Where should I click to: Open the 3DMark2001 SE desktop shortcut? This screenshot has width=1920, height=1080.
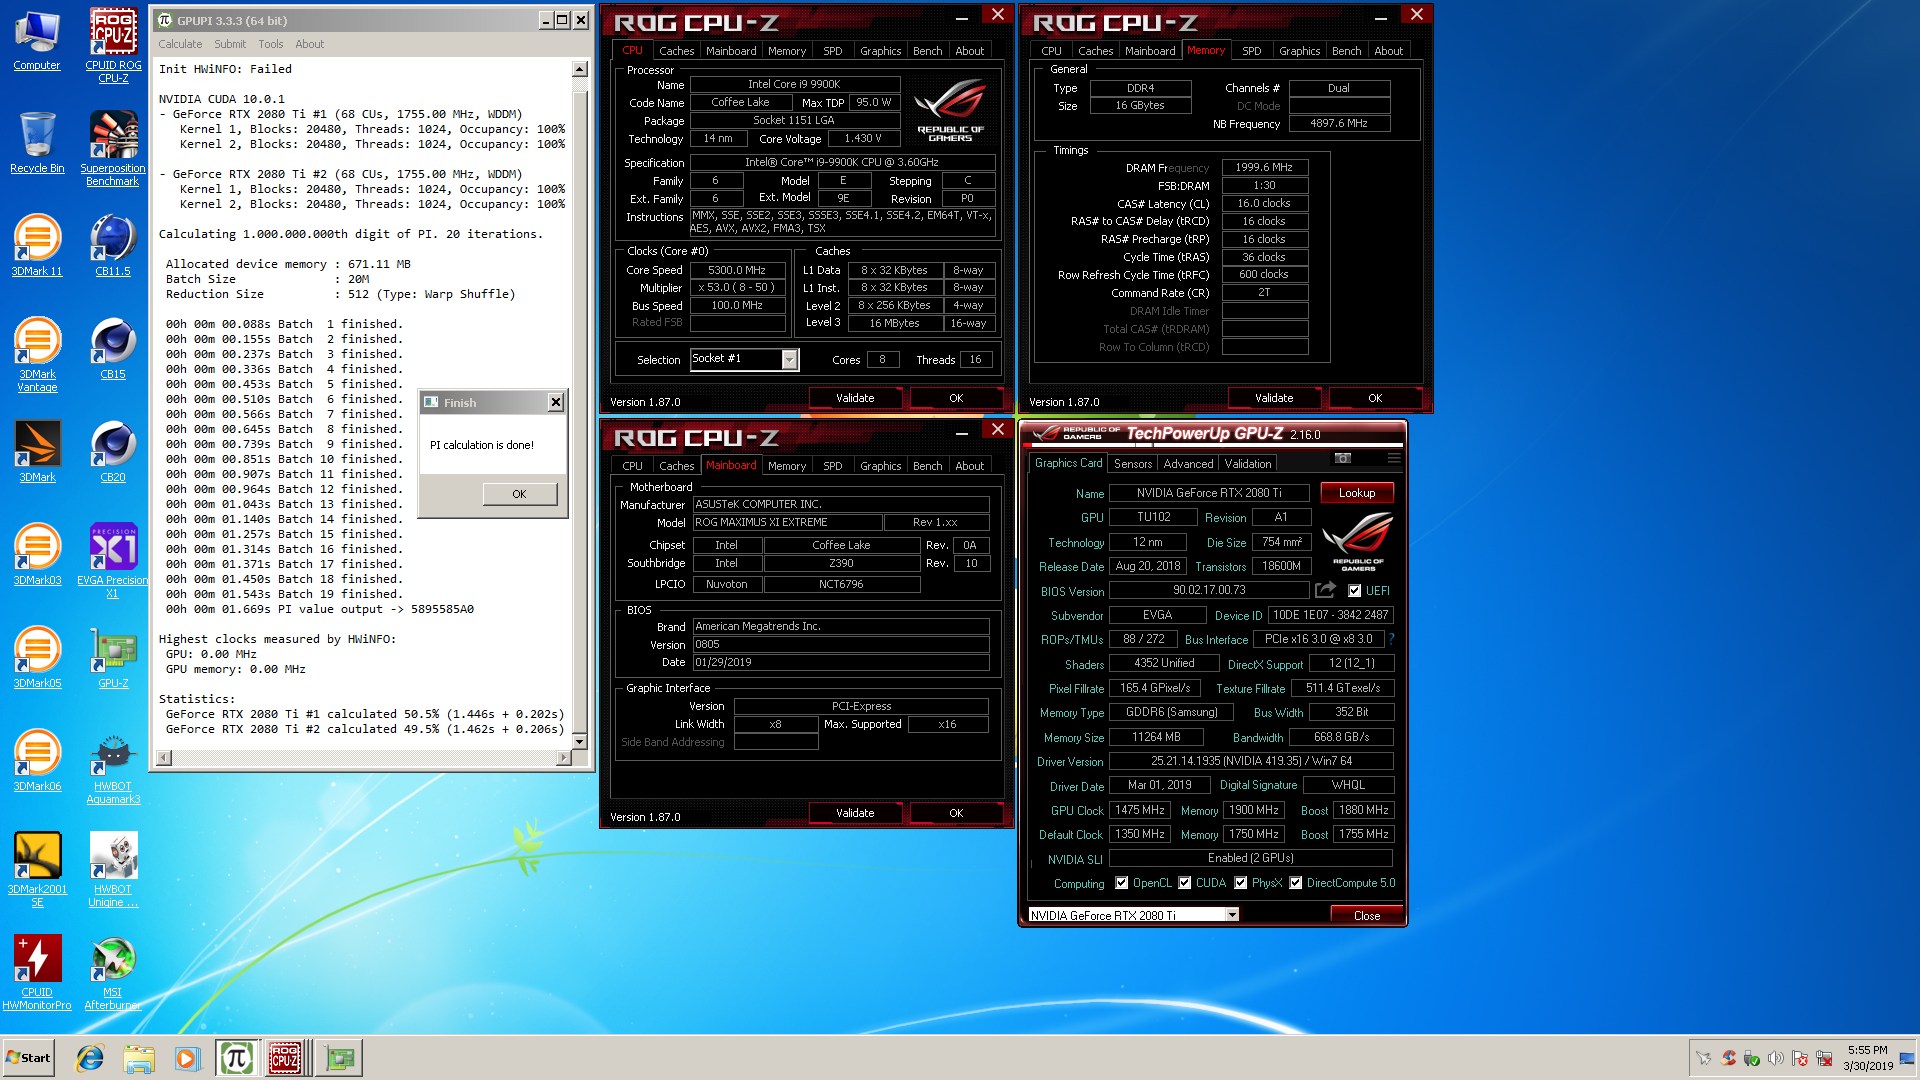pos(37,870)
